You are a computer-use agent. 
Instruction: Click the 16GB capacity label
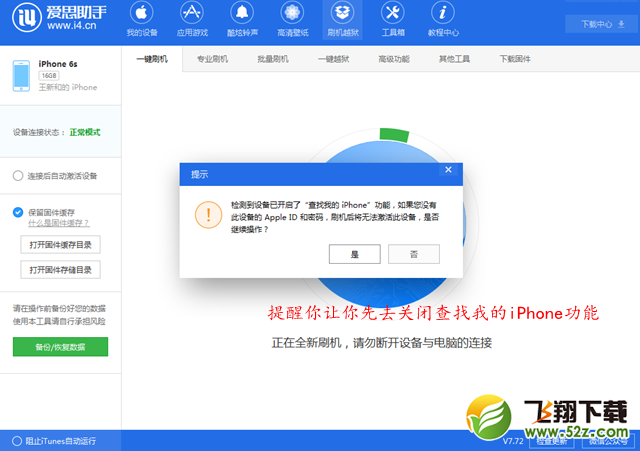point(49,76)
